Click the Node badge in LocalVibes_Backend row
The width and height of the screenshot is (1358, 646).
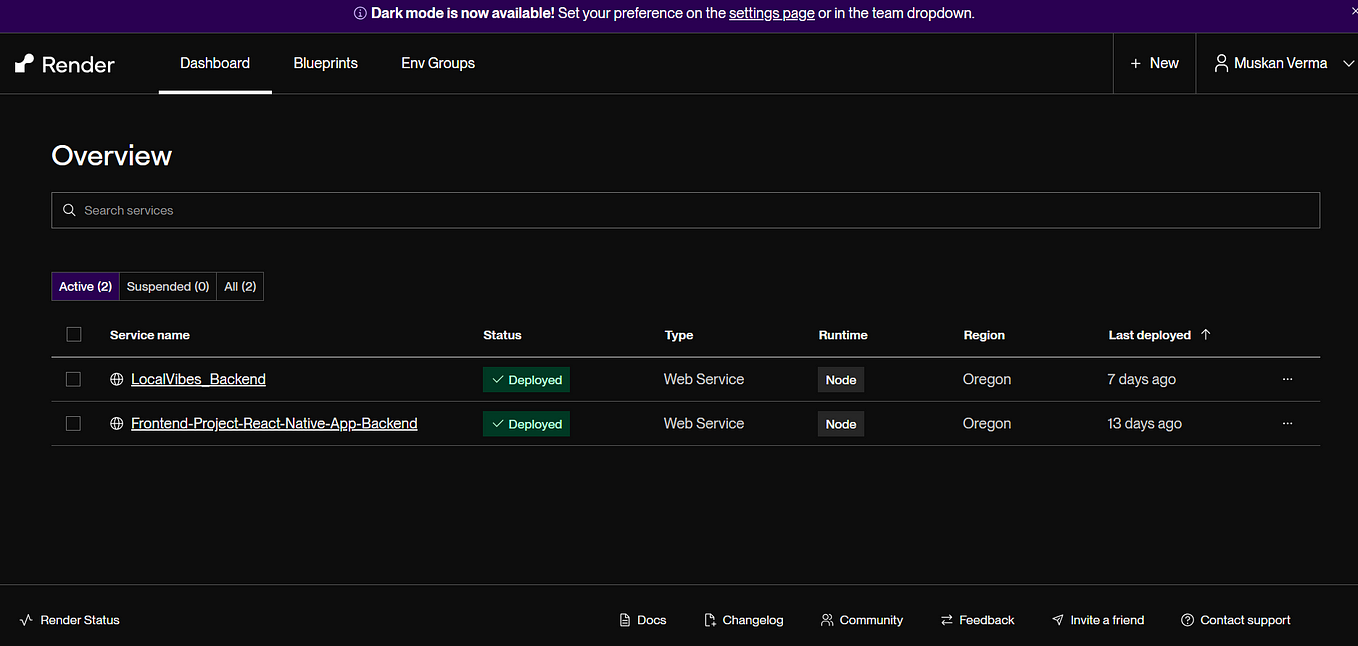(x=841, y=380)
